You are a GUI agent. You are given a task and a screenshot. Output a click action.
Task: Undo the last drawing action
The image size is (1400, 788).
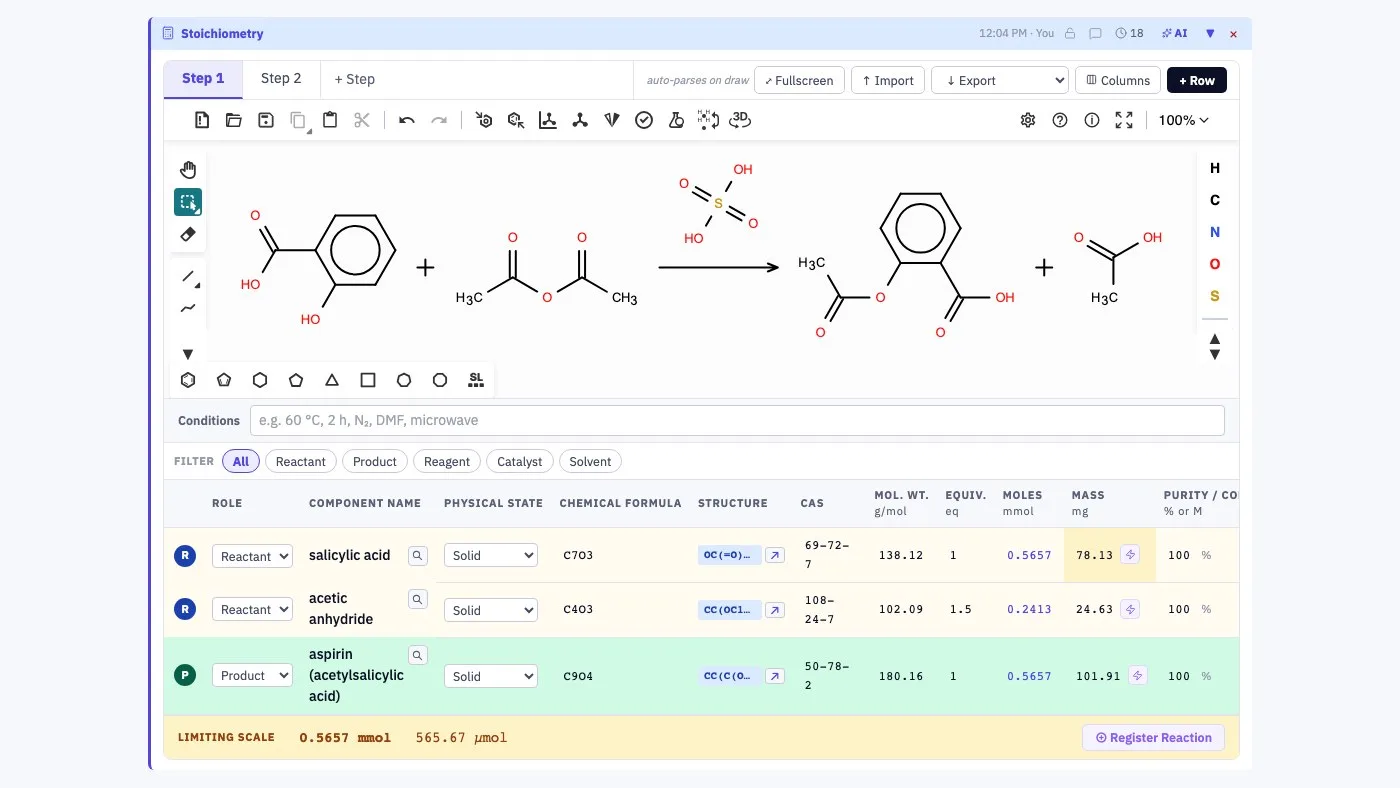(x=407, y=120)
